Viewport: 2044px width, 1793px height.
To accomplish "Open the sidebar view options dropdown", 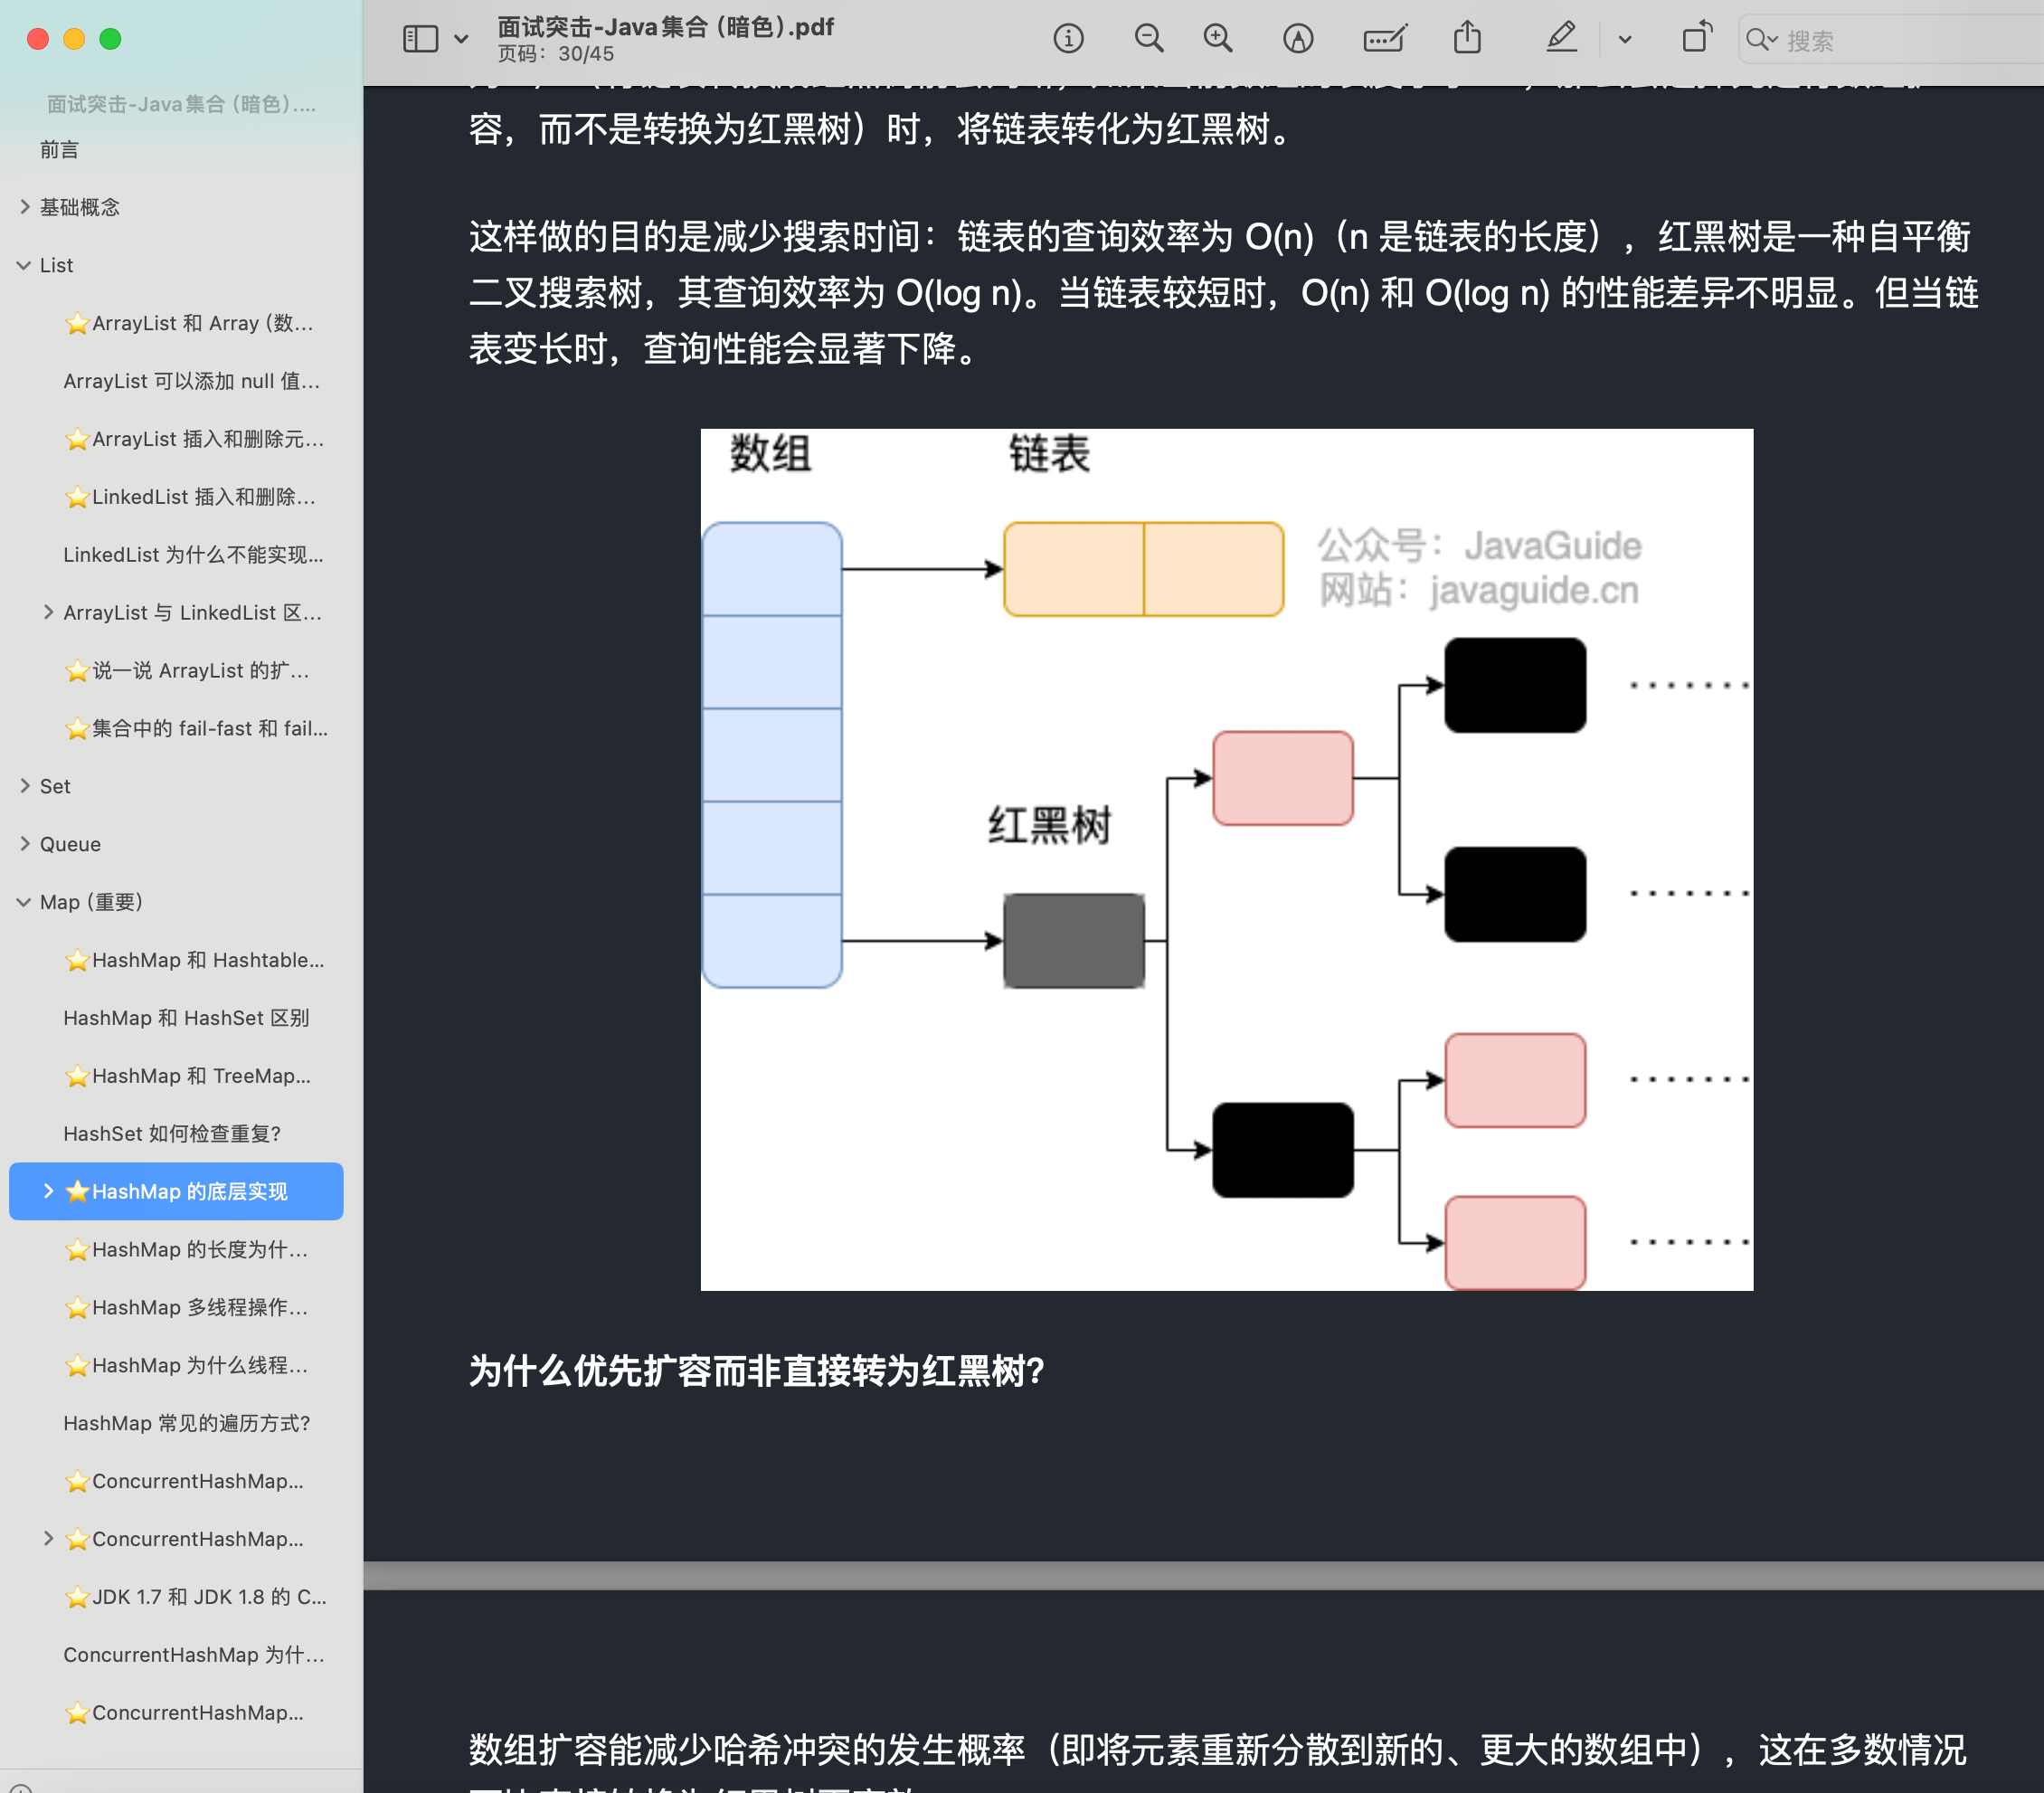I will [460, 38].
